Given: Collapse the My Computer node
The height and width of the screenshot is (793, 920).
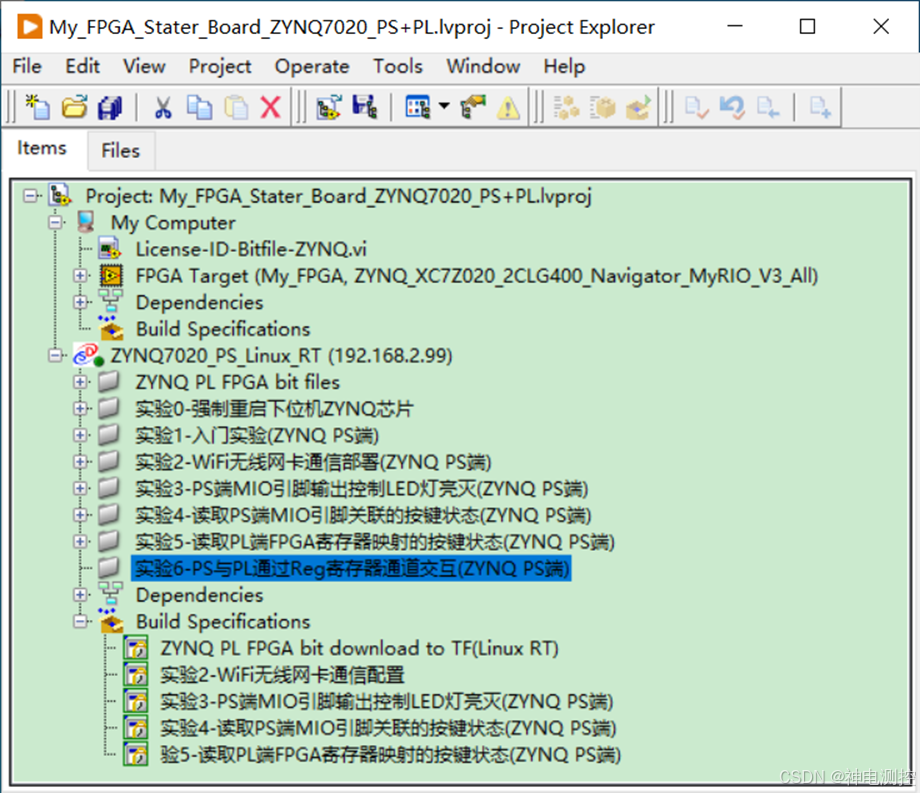Looking at the screenshot, I should point(55,222).
